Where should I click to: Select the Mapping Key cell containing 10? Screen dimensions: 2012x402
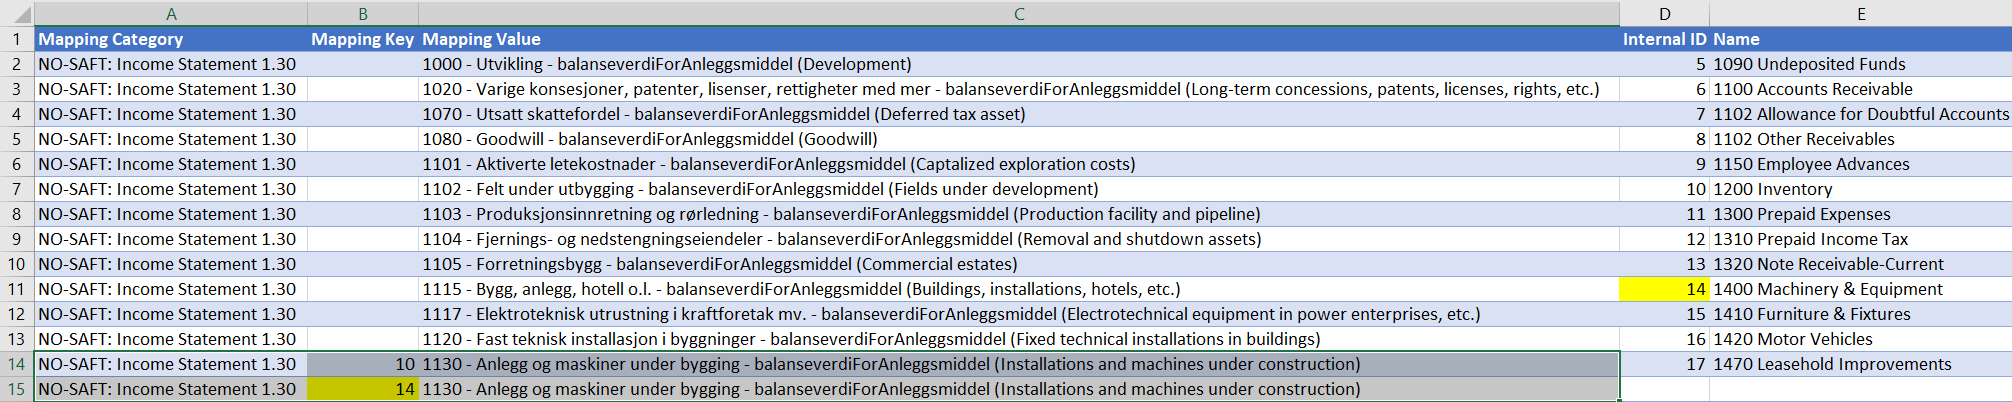(x=363, y=364)
